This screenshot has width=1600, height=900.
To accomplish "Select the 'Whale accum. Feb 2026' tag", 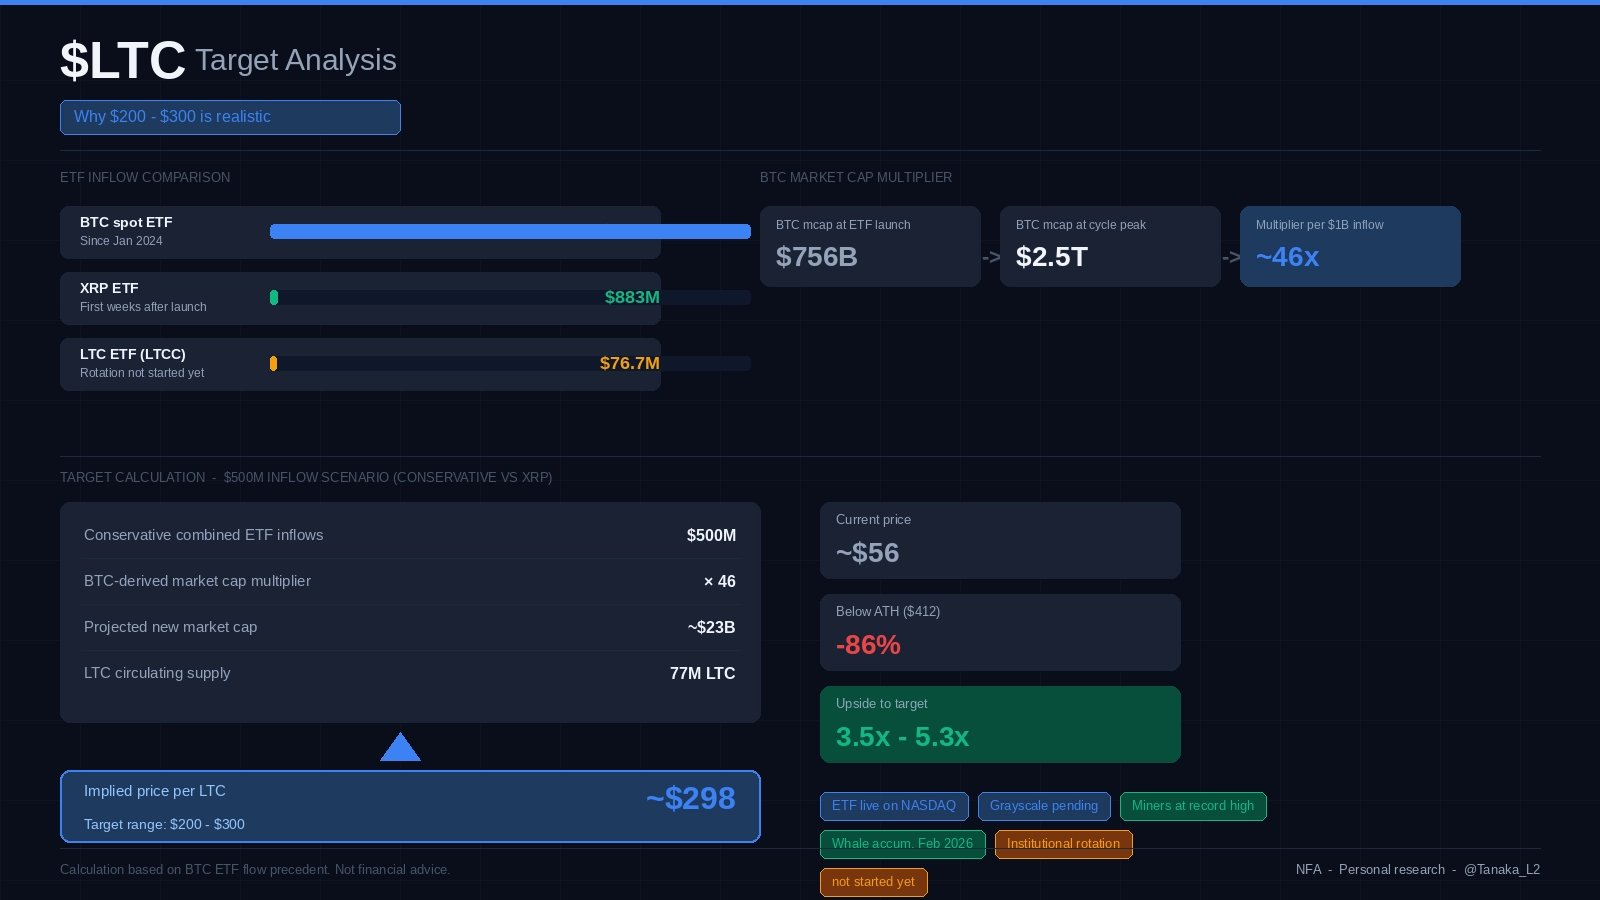I will coord(902,844).
